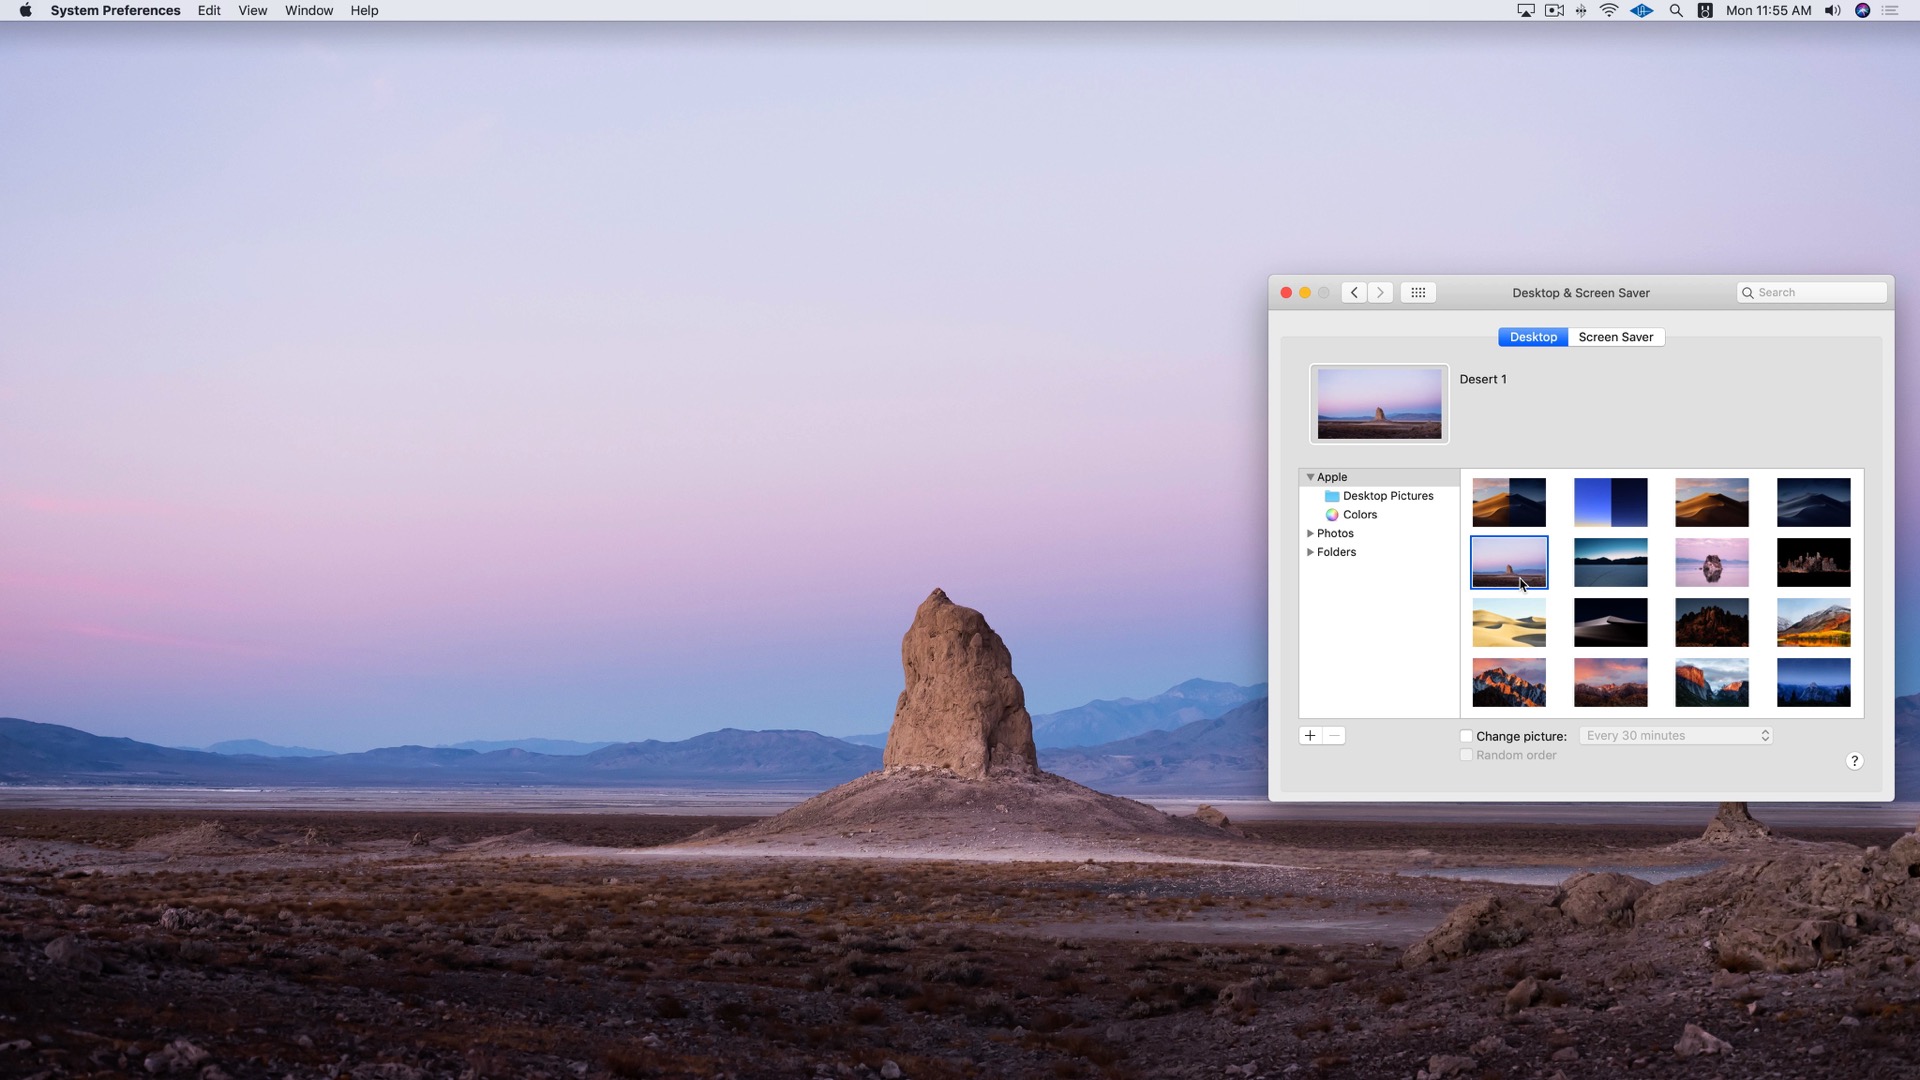This screenshot has height=1080, width=1920.
Task: Collapse the Apple section triangle
Action: (x=1310, y=477)
